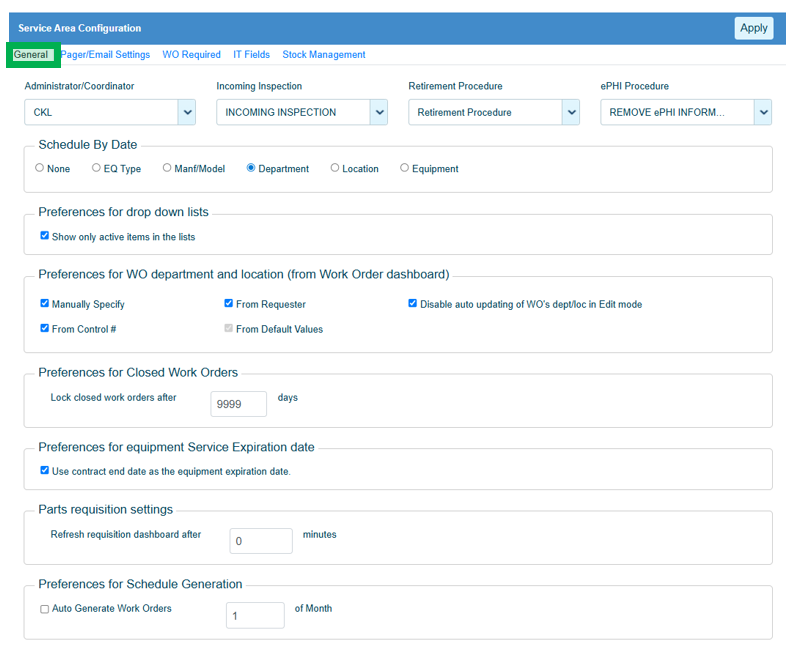Select the Location radio button
The image size is (786, 652).
335,168
